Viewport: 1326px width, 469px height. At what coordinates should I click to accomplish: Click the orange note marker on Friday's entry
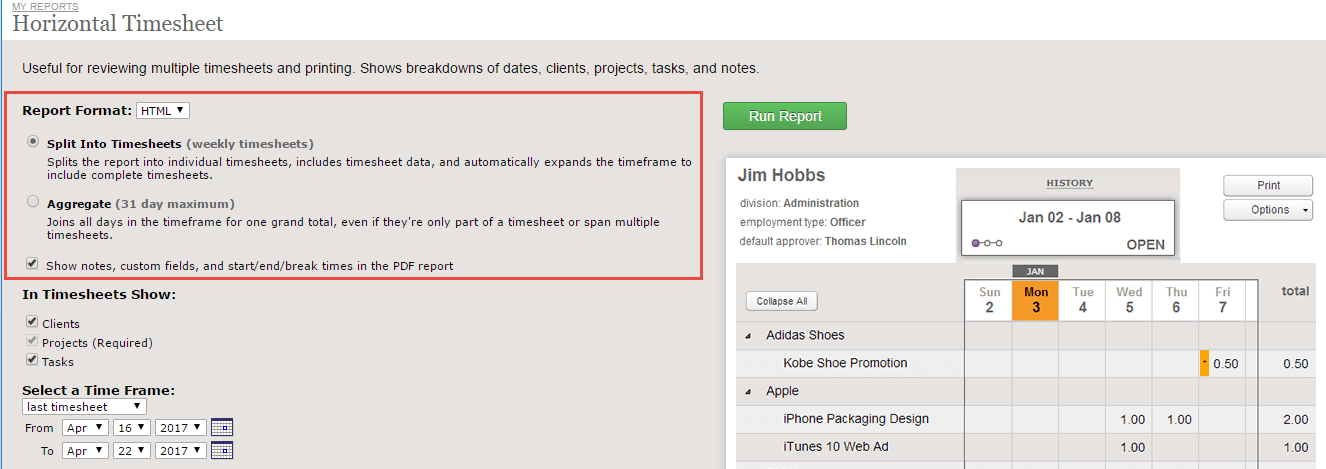click(x=1204, y=364)
